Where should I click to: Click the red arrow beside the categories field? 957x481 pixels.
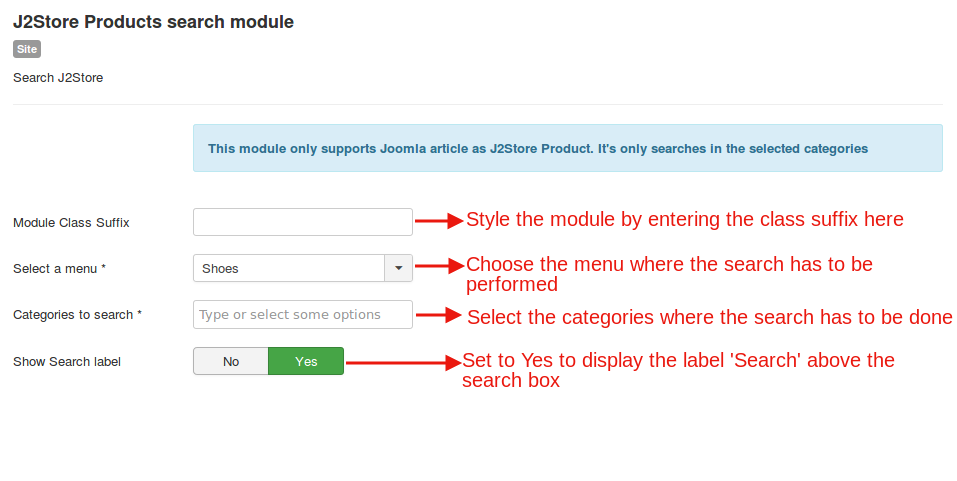[x=441, y=315]
